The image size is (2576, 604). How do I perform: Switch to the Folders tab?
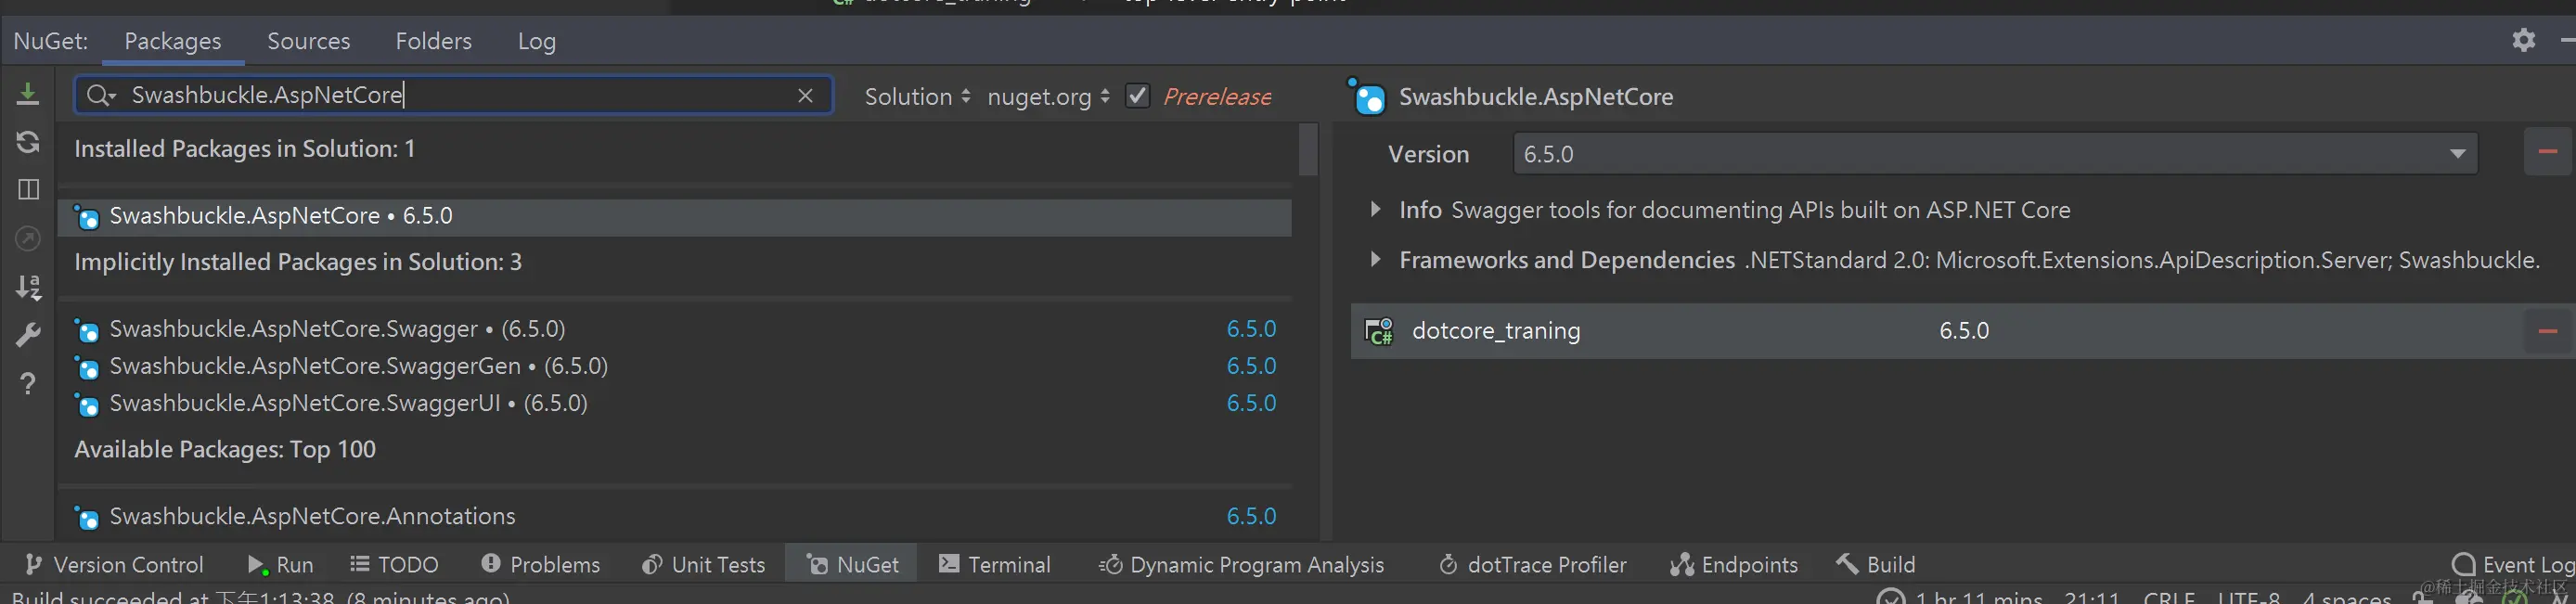(x=433, y=41)
